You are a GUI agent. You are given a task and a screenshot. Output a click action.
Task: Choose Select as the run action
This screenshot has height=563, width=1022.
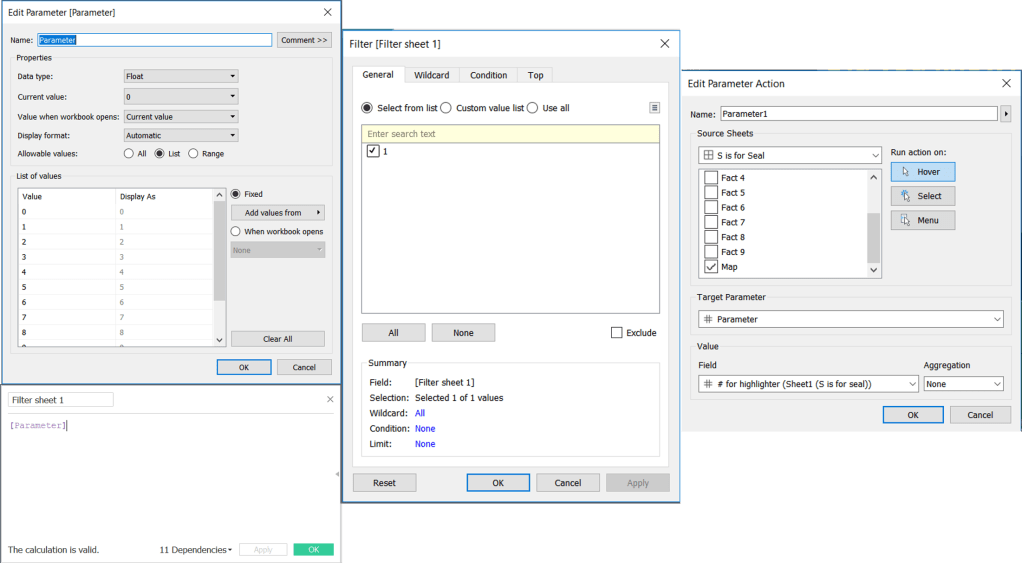click(x=922, y=196)
